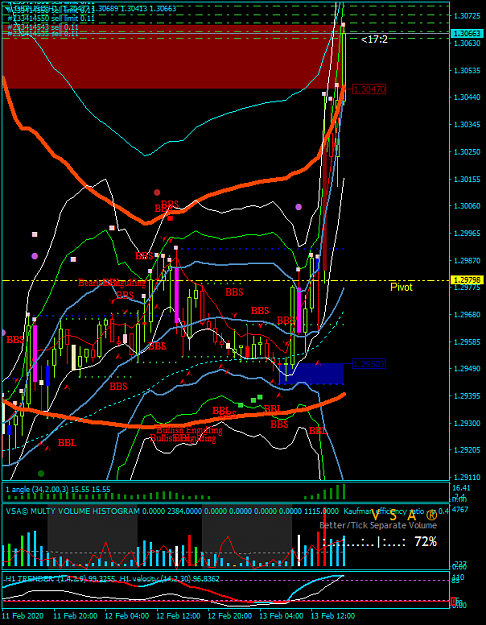Click the 1.30250 price scale value
The width and height of the screenshot is (486, 625).
[x=467, y=152]
